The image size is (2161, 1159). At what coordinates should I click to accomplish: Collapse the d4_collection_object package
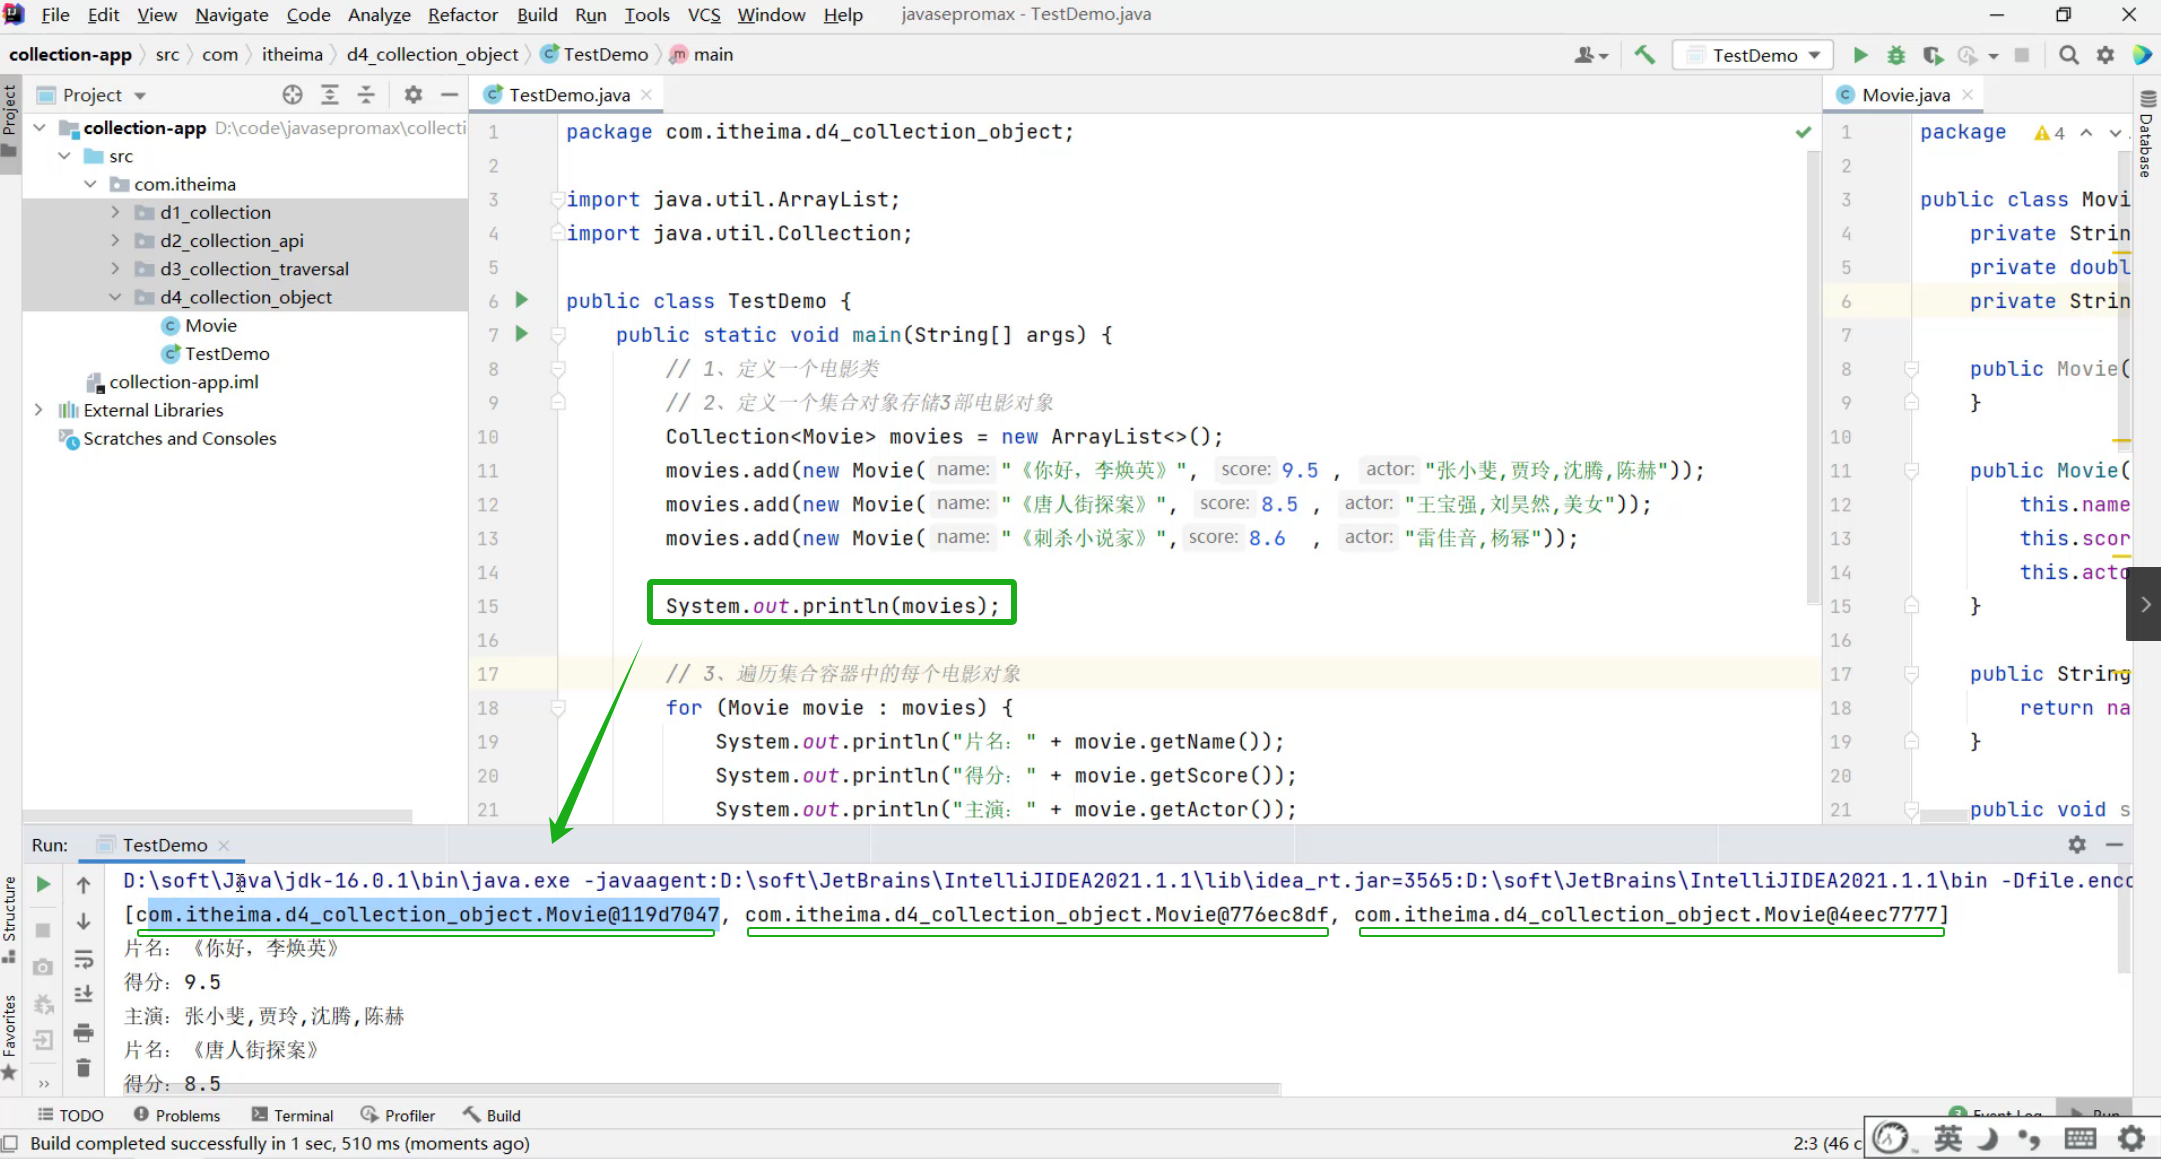pos(115,297)
